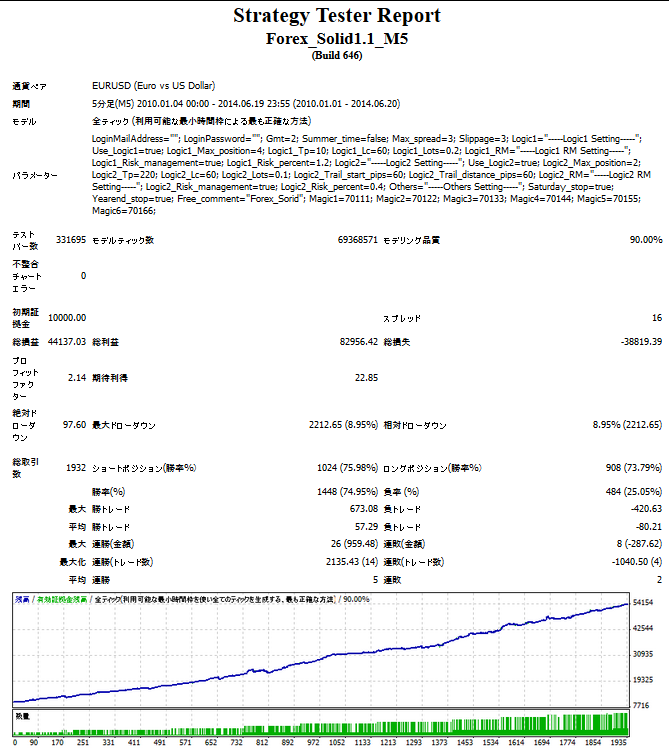The width and height of the screenshot is (669, 752).
Task: Click the パラメーター row label
Action: click(35, 175)
